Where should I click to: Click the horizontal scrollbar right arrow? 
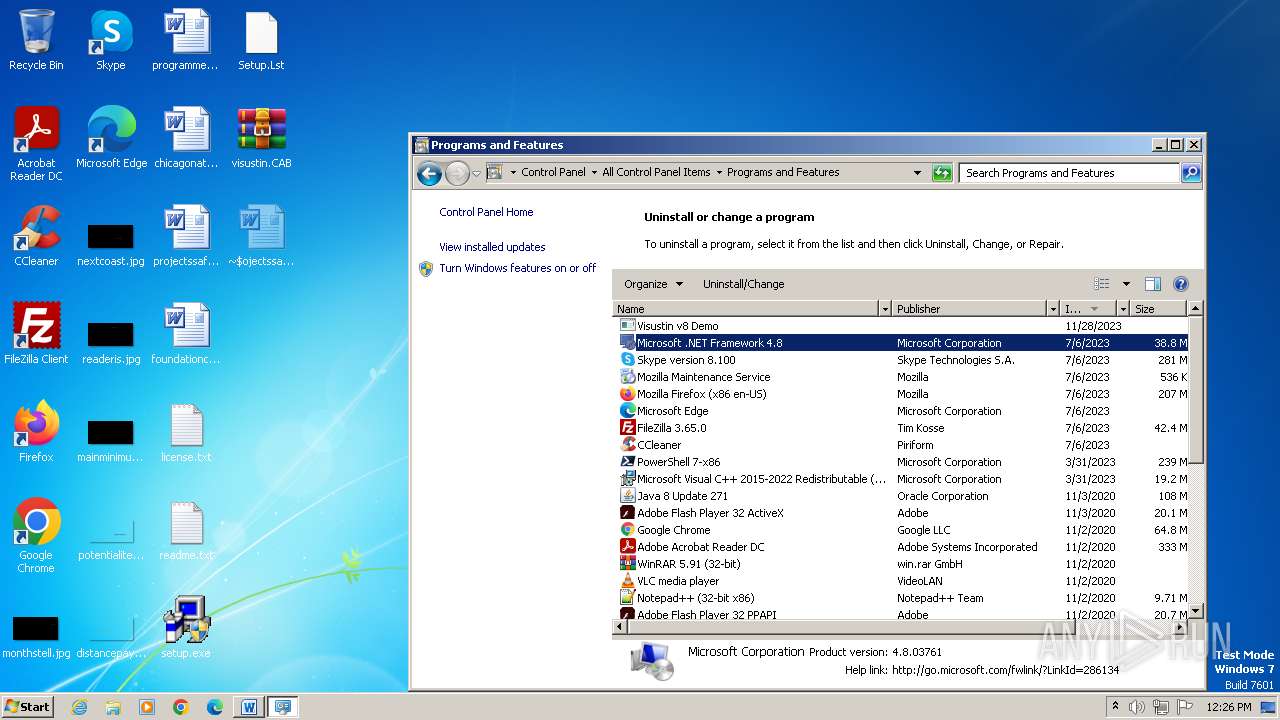click(x=1180, y=626)
